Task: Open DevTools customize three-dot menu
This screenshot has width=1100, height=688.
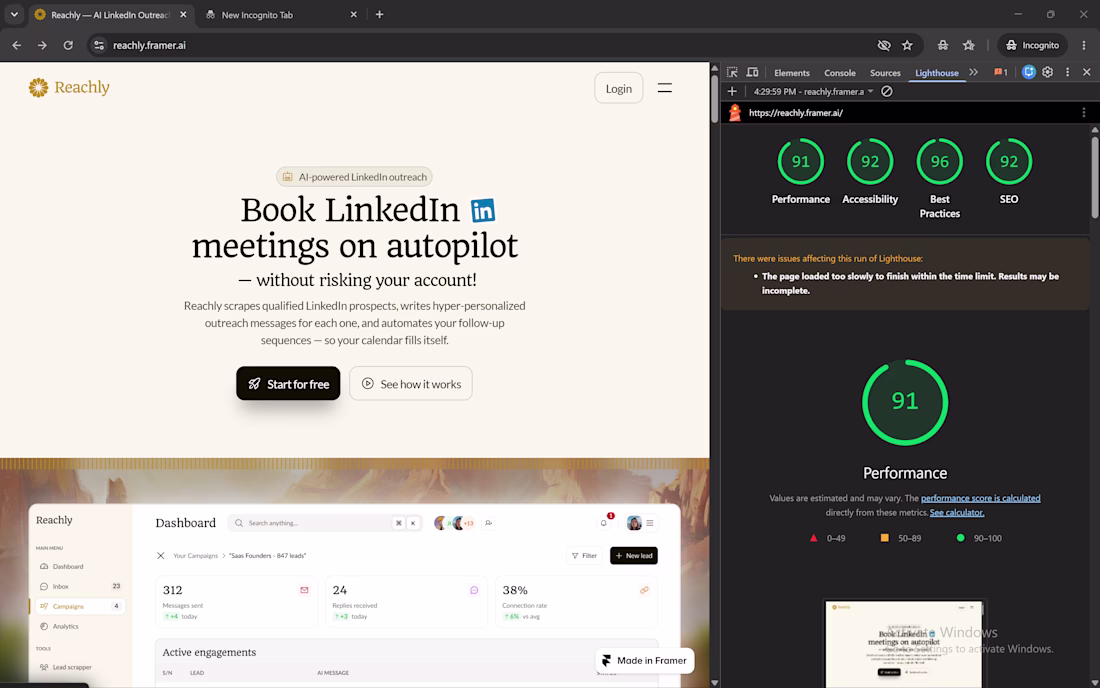Action: (1068, 72)
